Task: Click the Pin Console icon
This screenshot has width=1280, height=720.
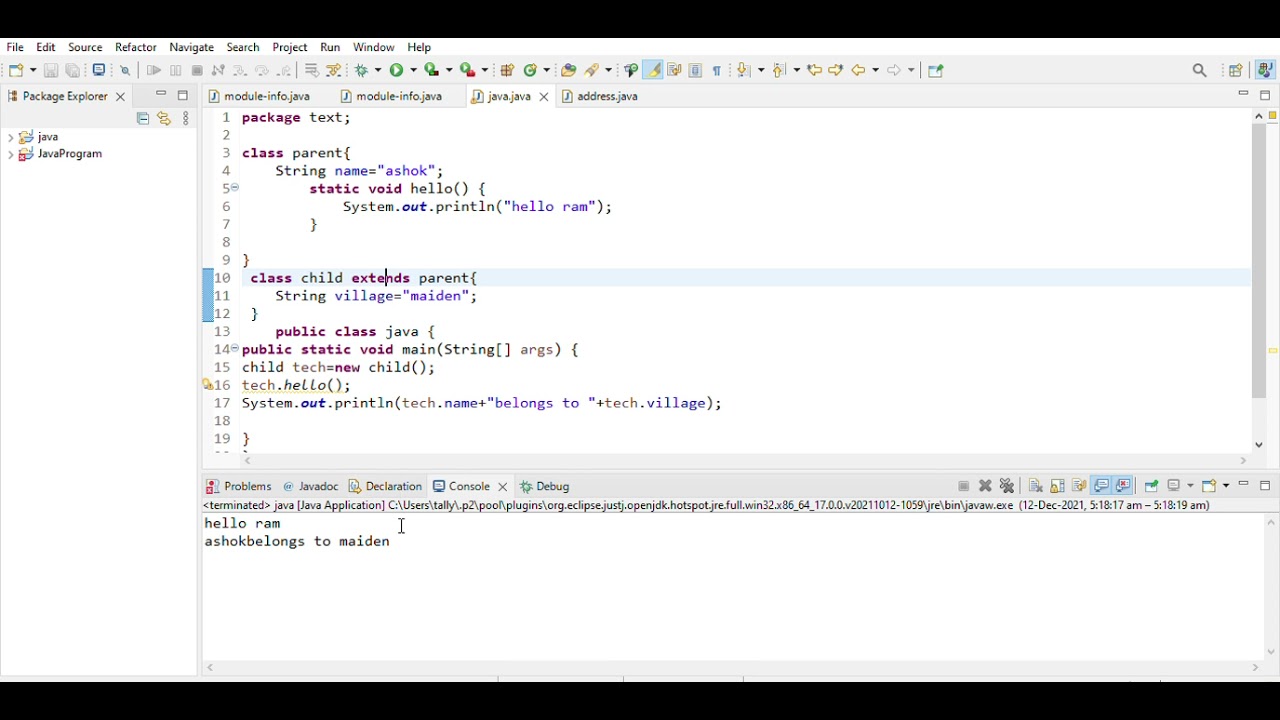Action: tap(1151, 486)
